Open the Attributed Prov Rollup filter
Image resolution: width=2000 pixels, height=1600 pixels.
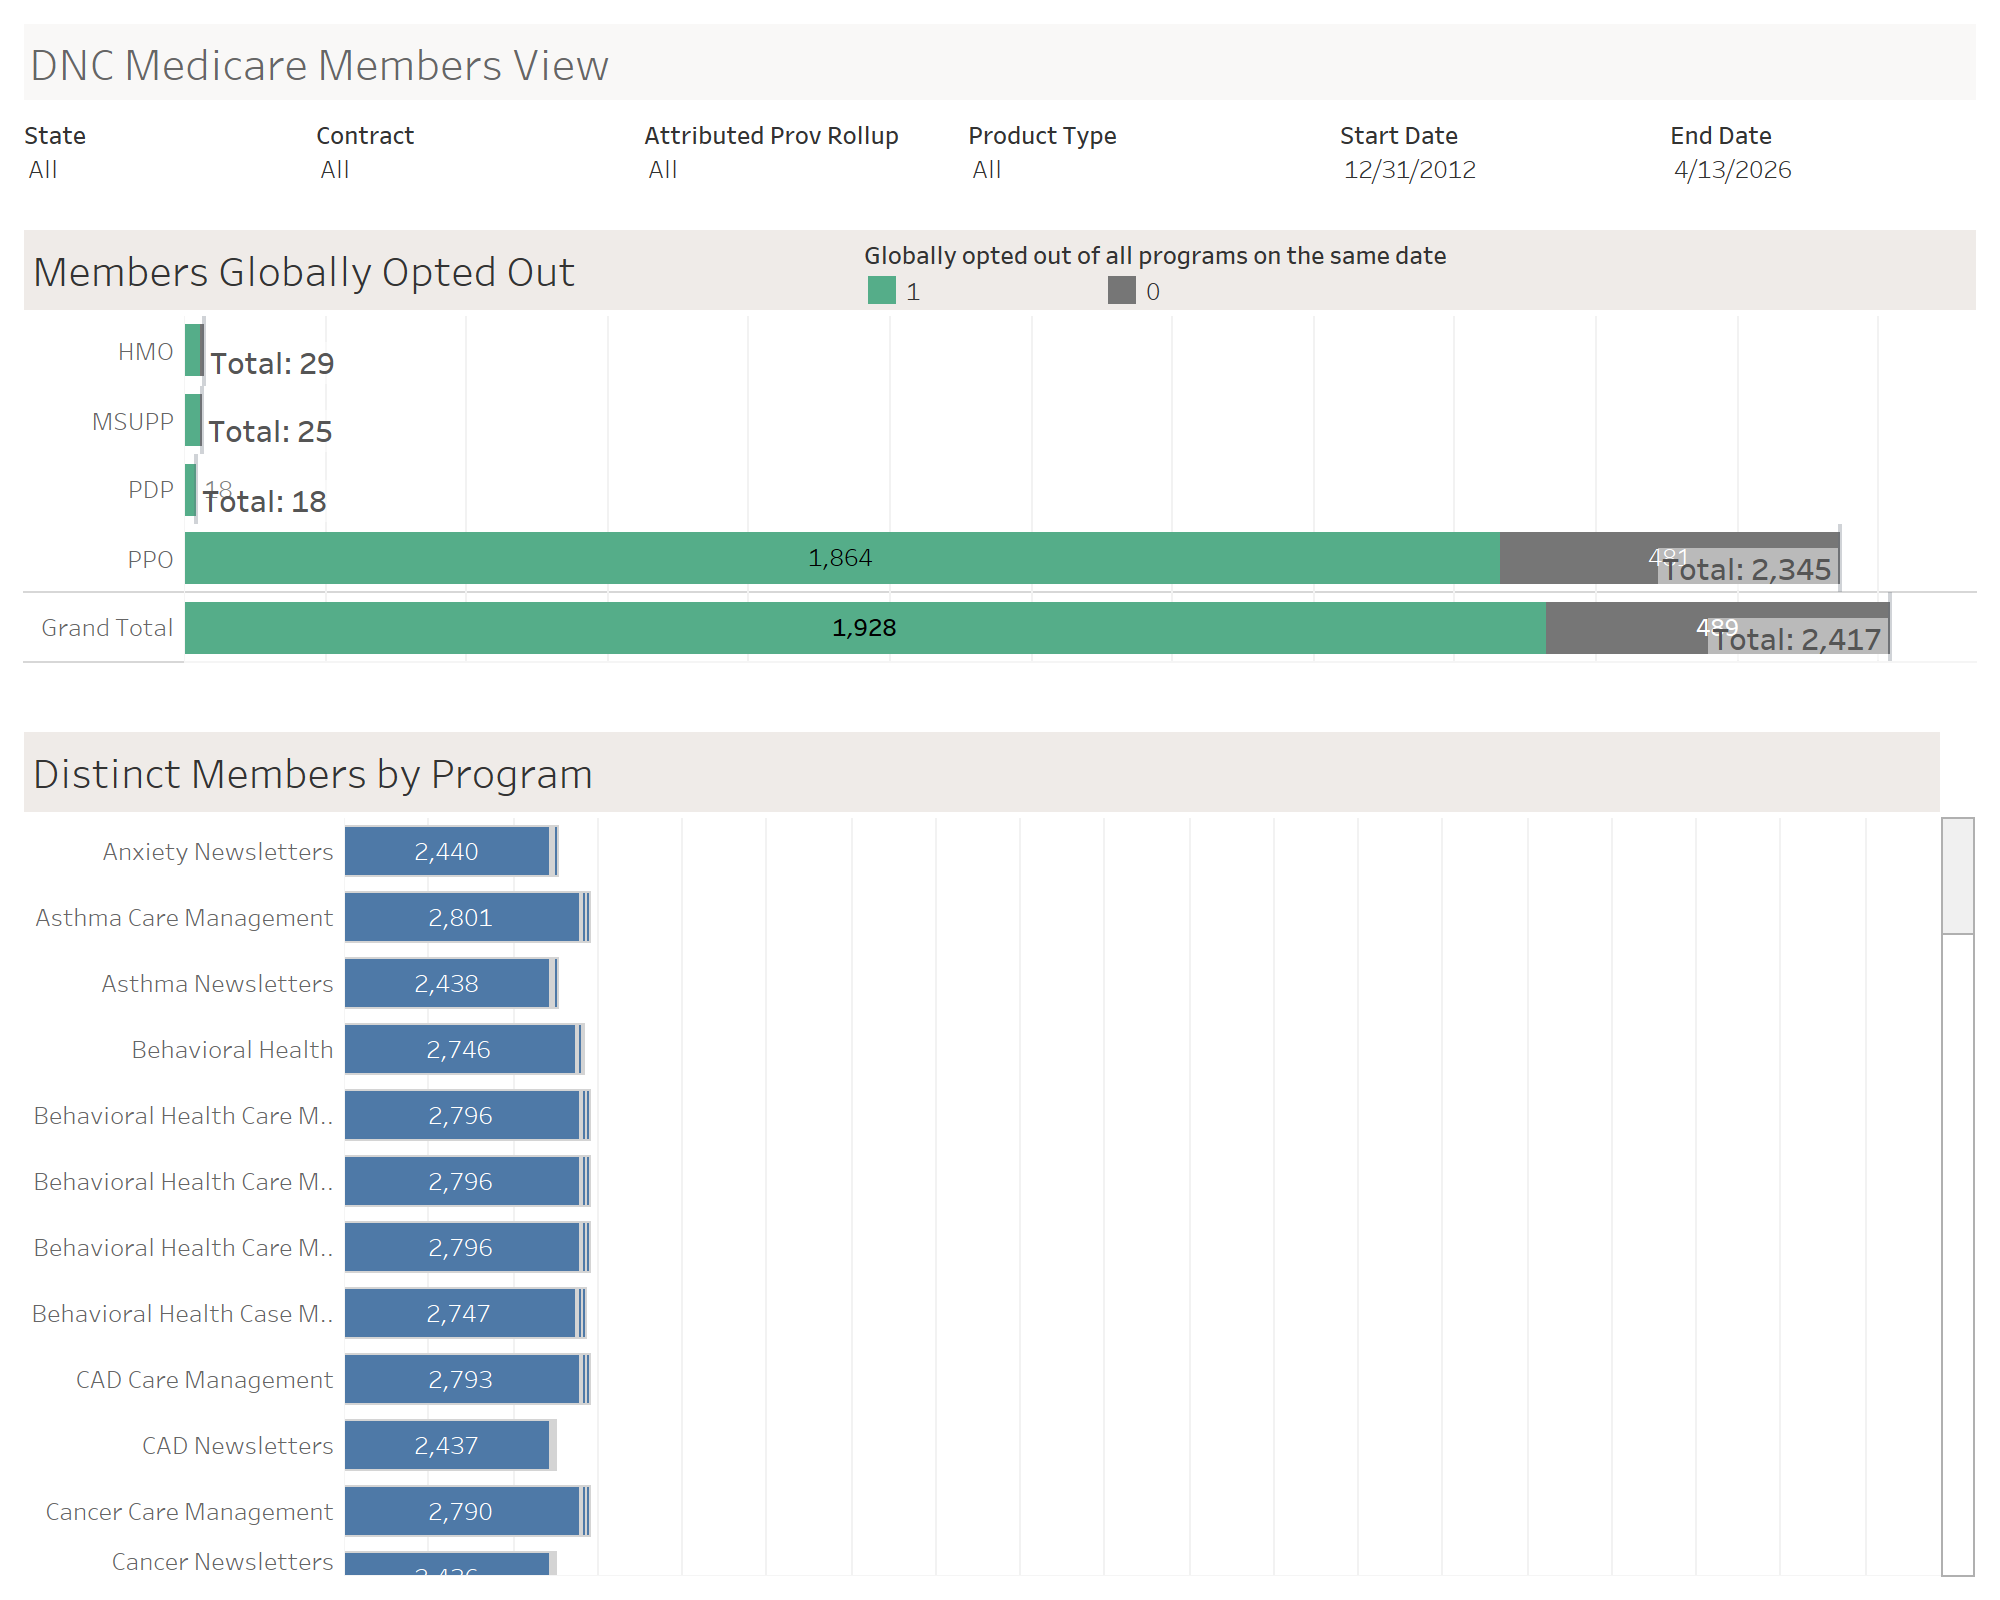pos(663,170)
